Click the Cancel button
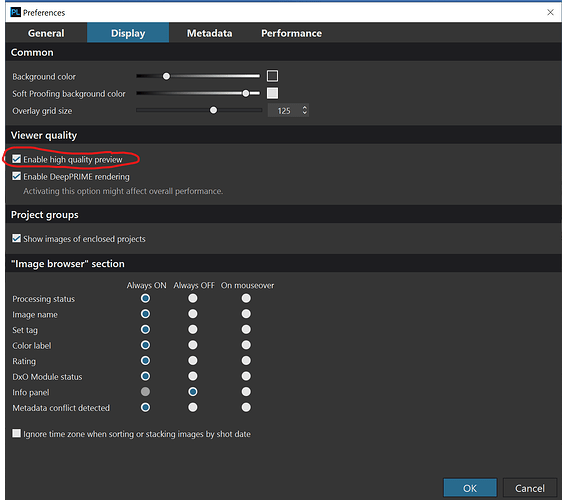Screen dimensions: 562x500 coord(529,488)
